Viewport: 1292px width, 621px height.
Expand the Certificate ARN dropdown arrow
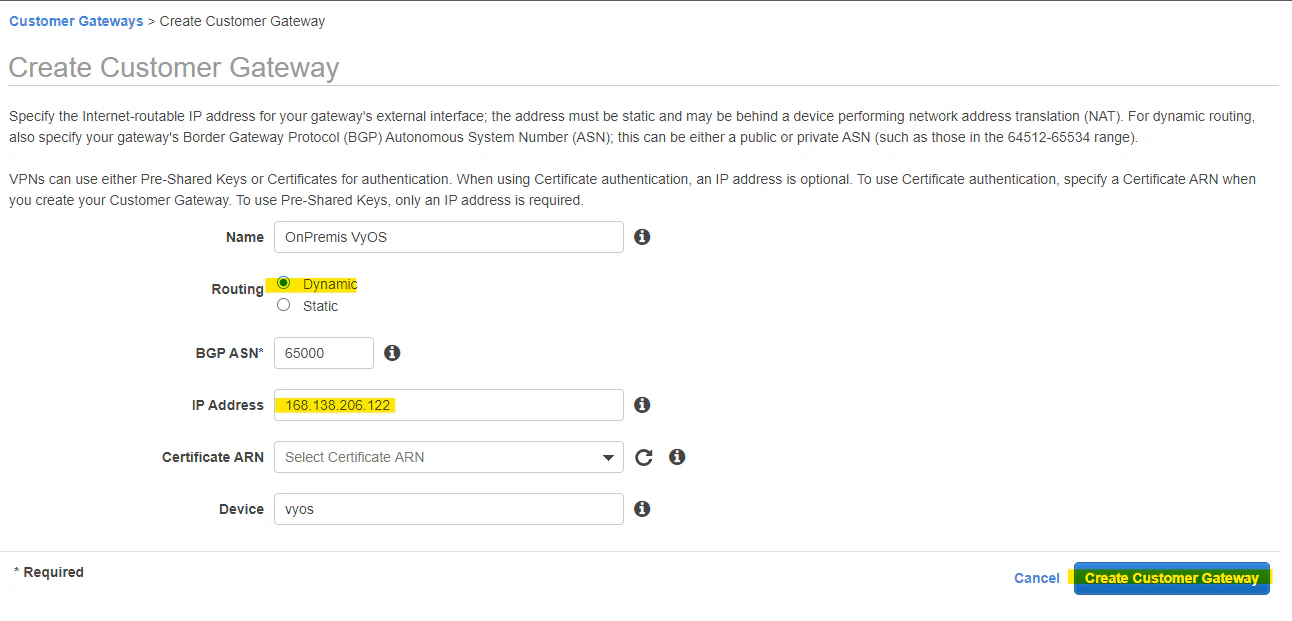pos(608,458)
